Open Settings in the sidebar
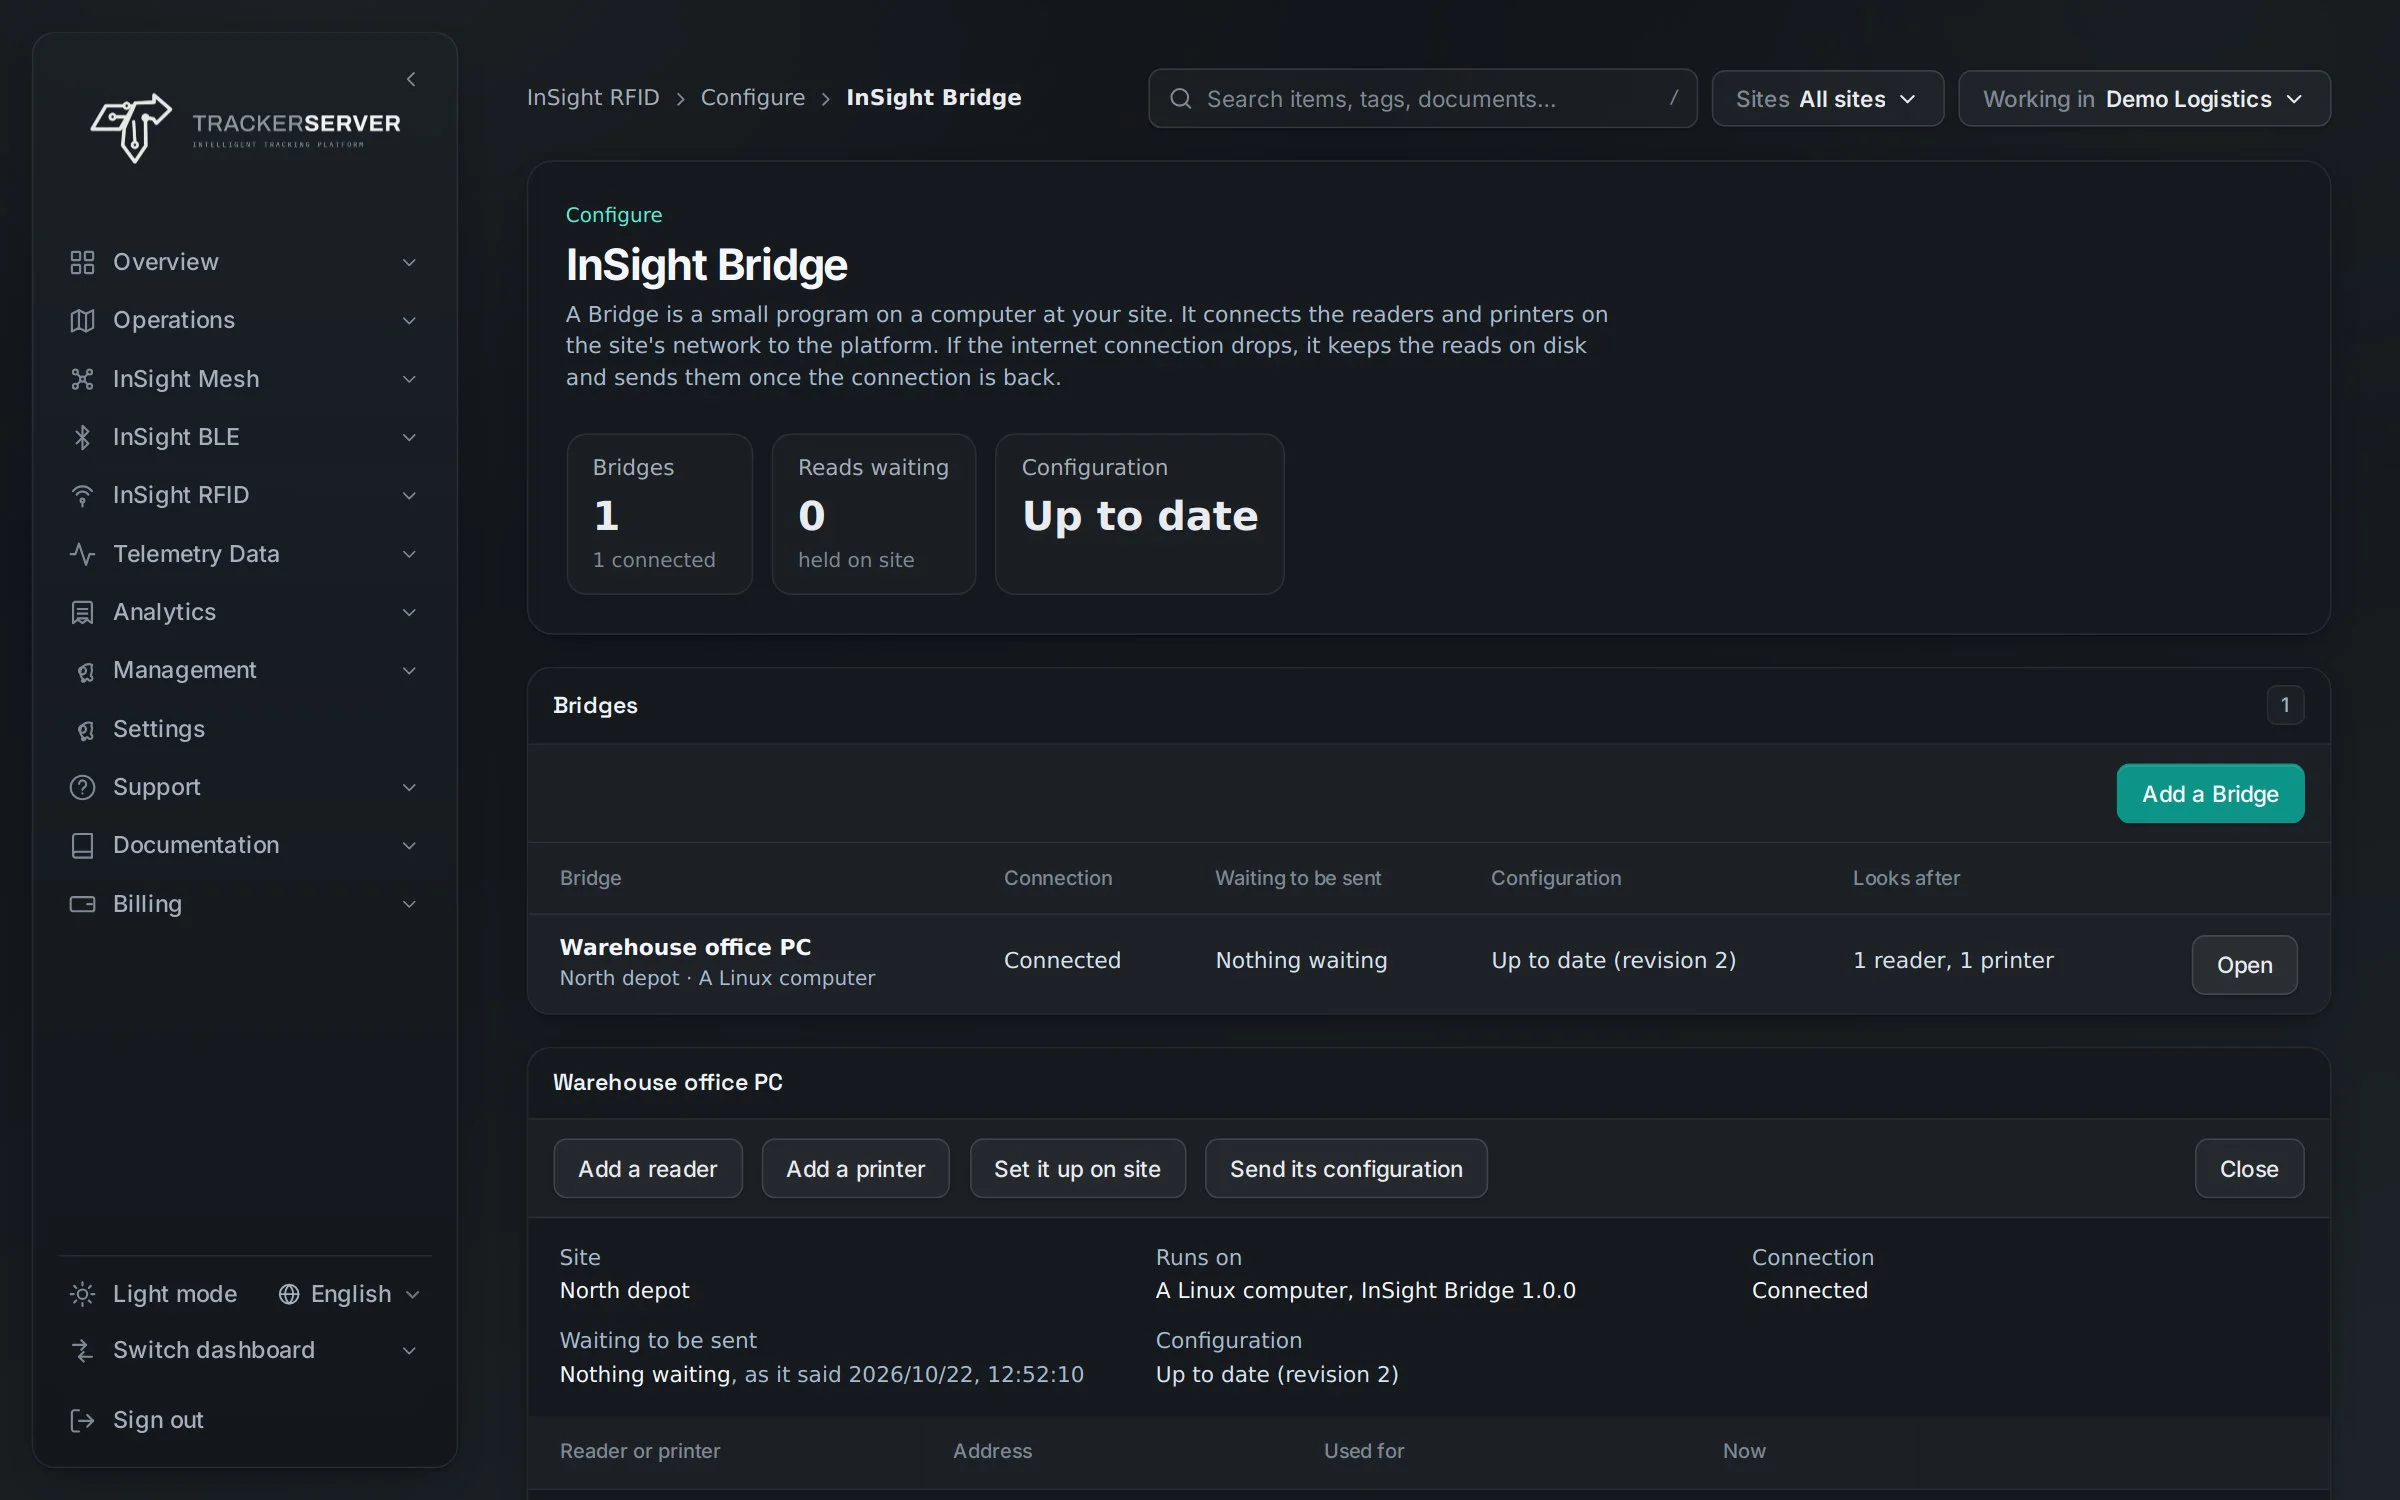Image resolution: width=2400 pixels, height=1500 pixels. [x=244, y=729]
